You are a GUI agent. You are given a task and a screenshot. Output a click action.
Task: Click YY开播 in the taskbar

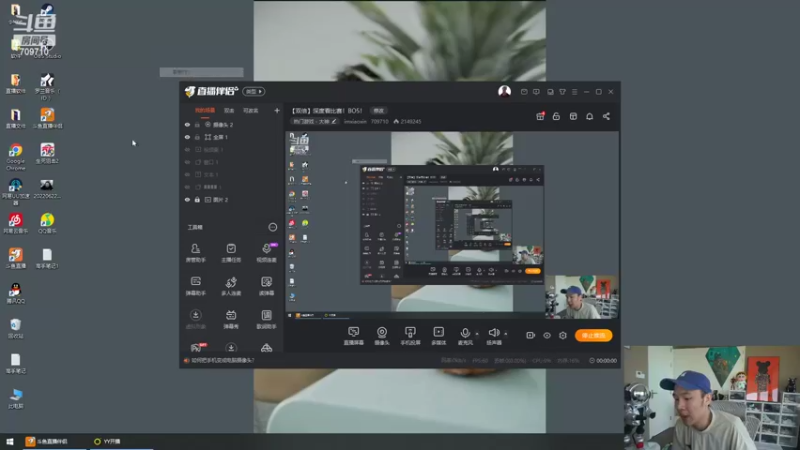pos(121,441)
